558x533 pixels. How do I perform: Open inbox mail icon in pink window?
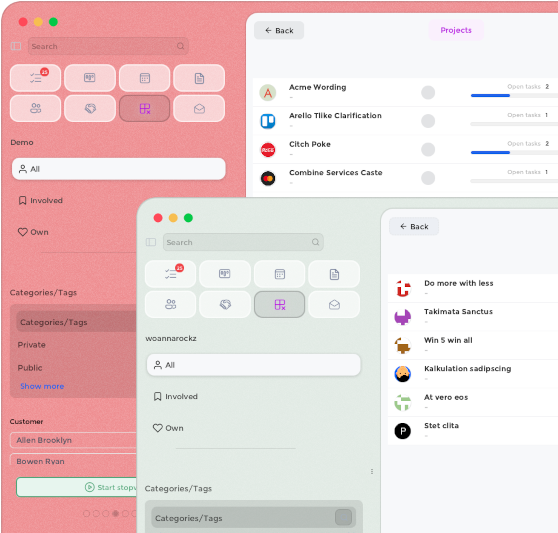coord(199,108)
